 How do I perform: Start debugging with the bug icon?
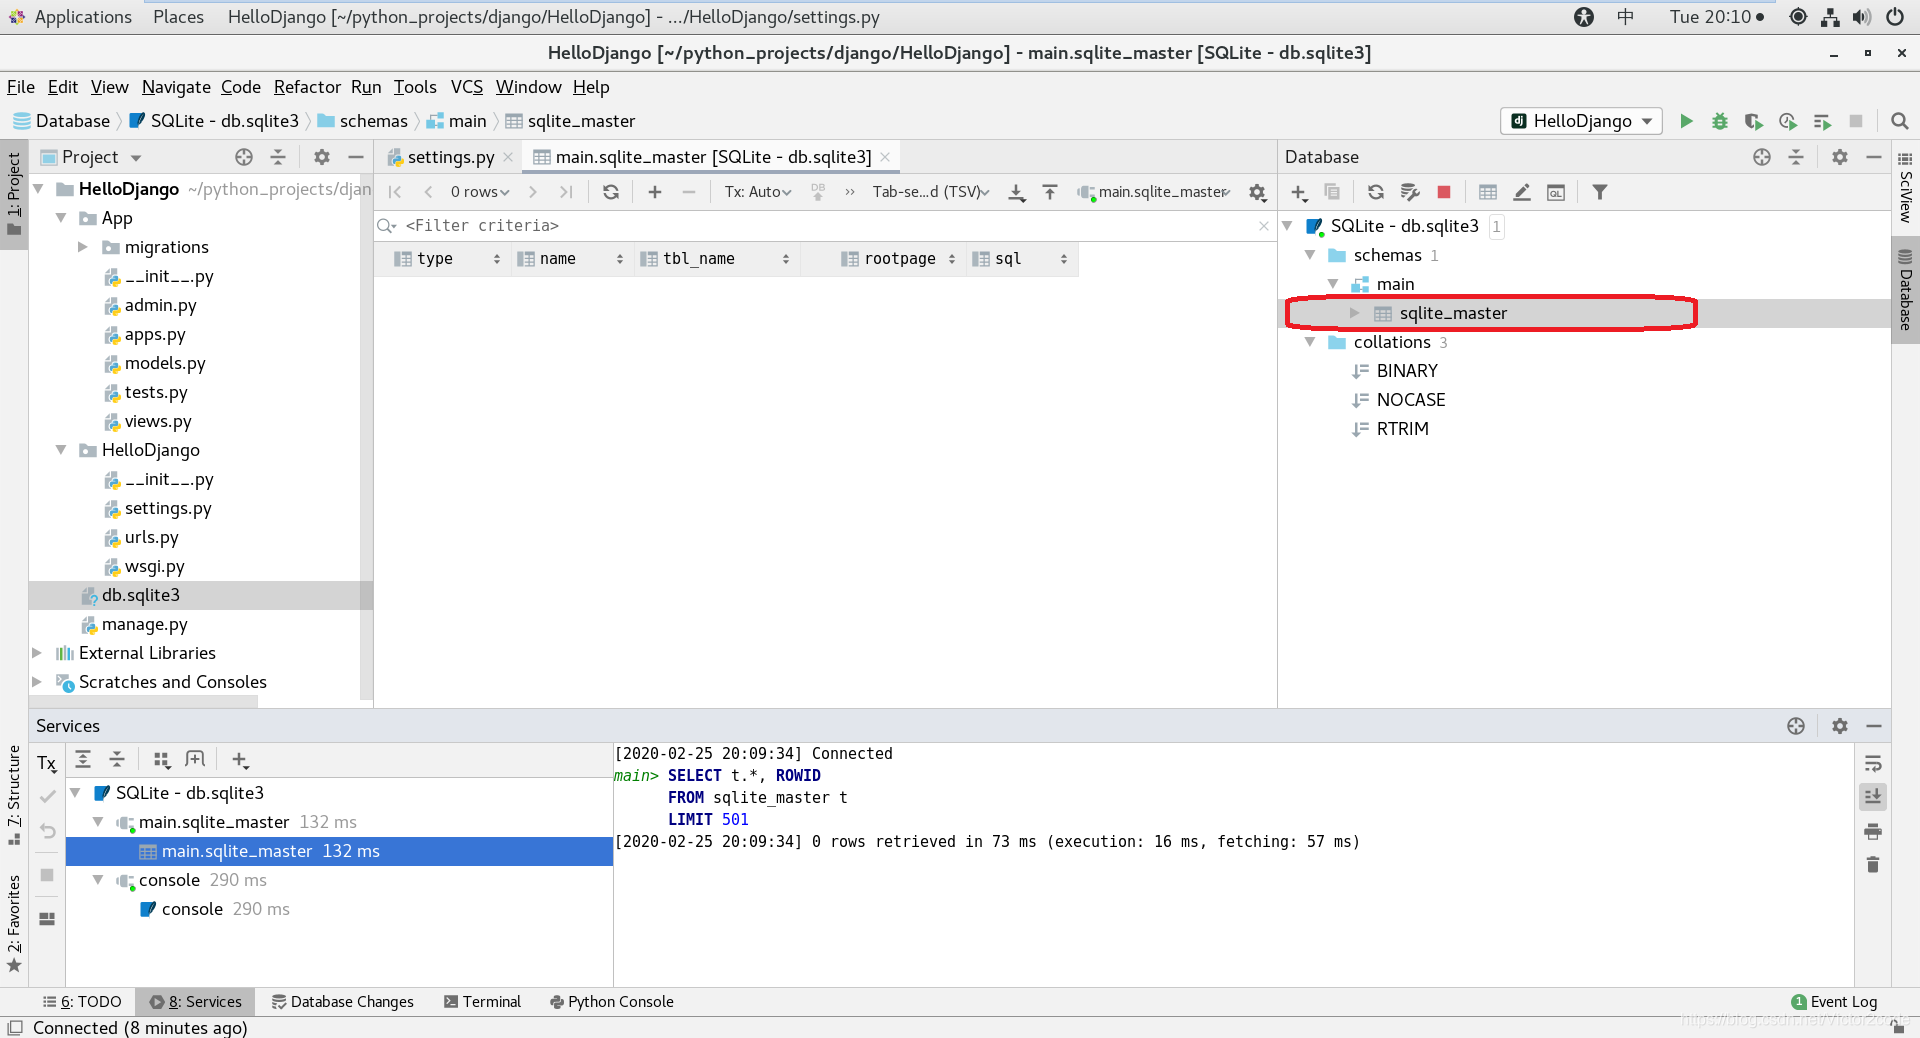[x=1720, y=121]
